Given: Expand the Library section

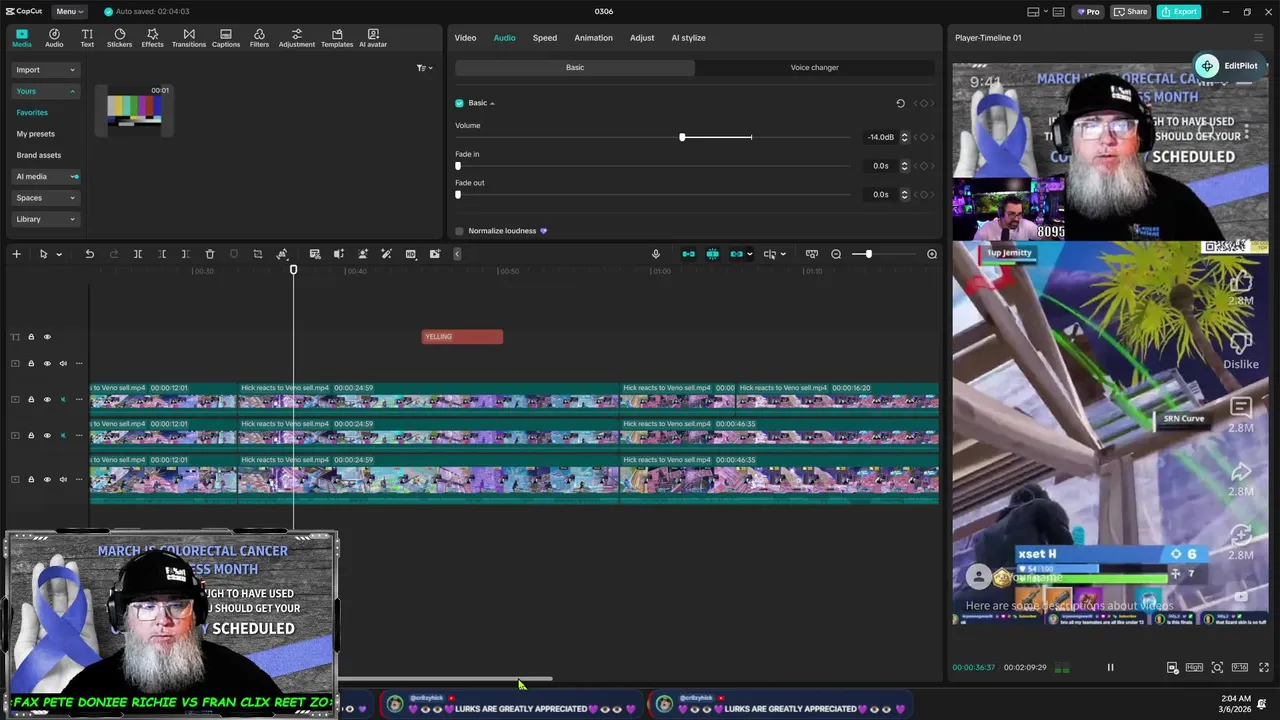Looking at the screenshot, I should [x=45, y=219].
